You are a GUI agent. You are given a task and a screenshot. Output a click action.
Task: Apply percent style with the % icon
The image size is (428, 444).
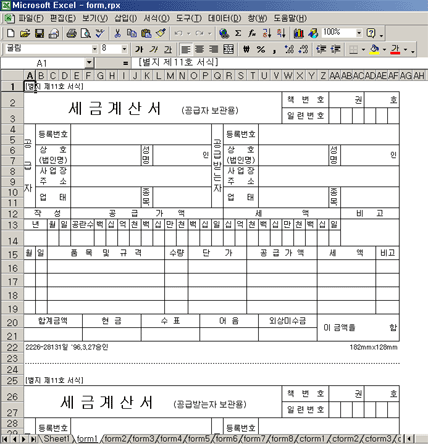click(x=261, y=50)
